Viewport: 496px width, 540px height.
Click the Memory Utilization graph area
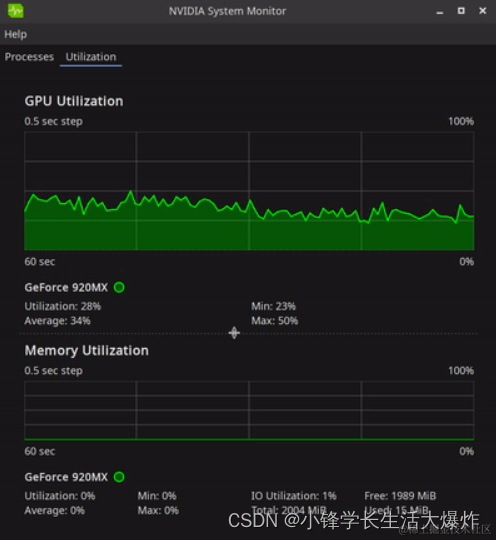(249, 411)
